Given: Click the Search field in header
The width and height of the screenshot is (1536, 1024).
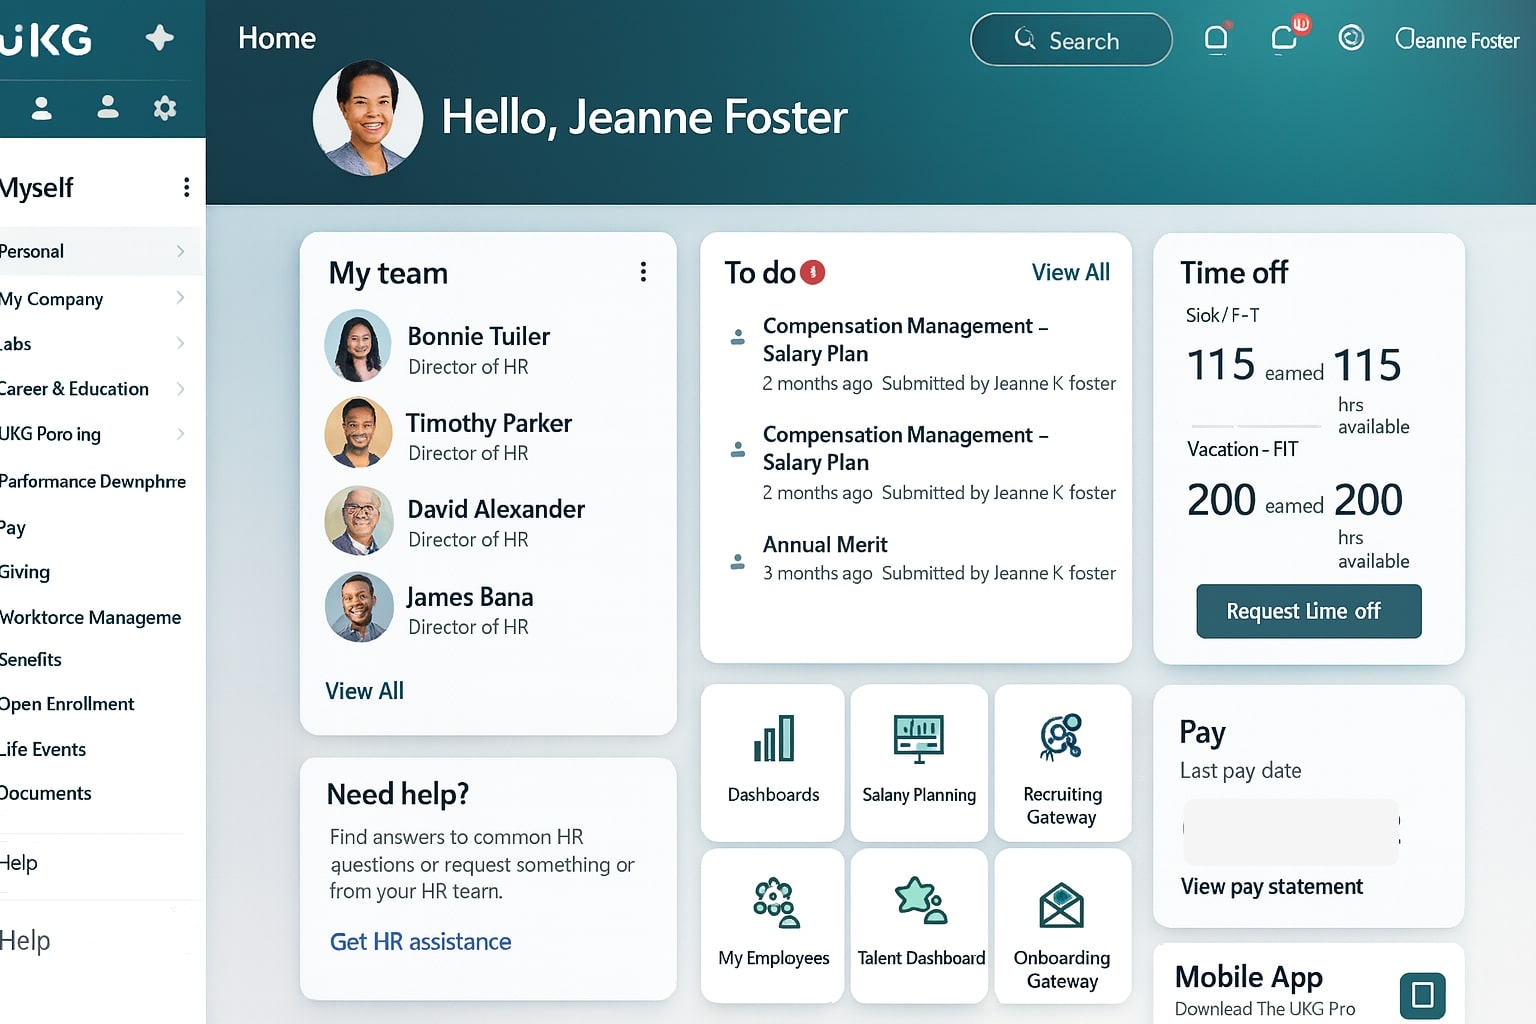Looking at the screenshot, I should click(x=1071, y=40).
